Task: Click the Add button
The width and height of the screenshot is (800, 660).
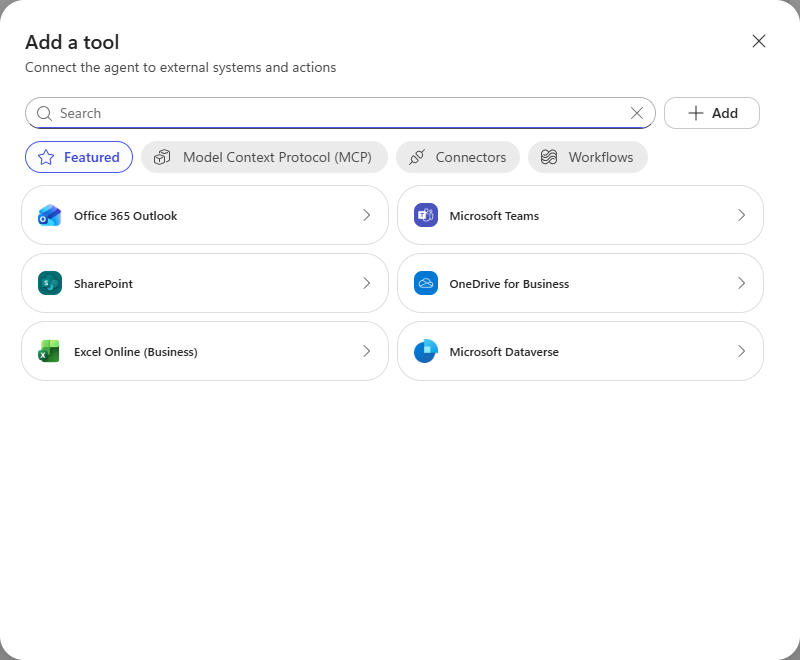Action: click(x=712, y=113)
